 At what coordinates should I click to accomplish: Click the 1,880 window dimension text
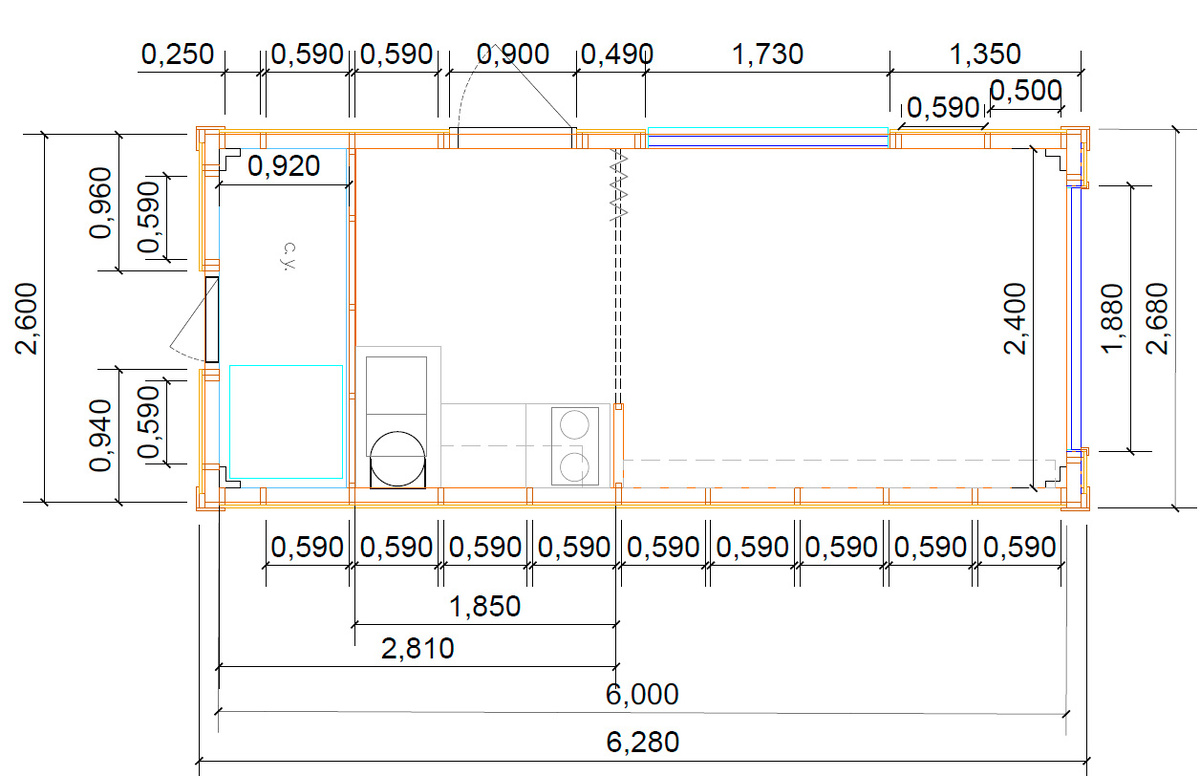point(1112,318)
